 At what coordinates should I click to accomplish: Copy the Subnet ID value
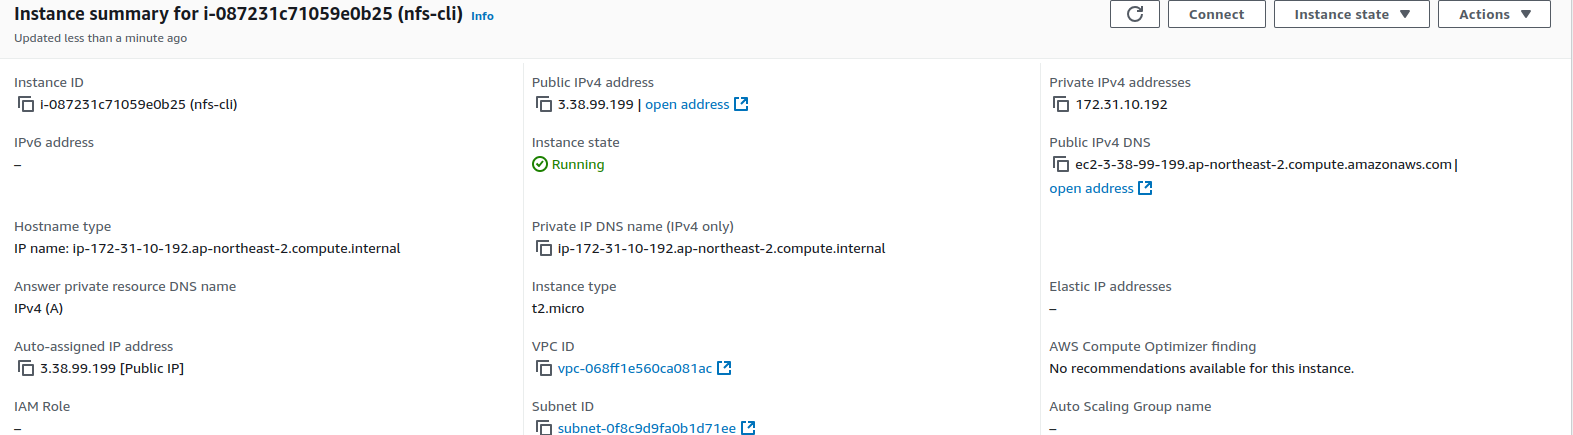click(544, 427)
